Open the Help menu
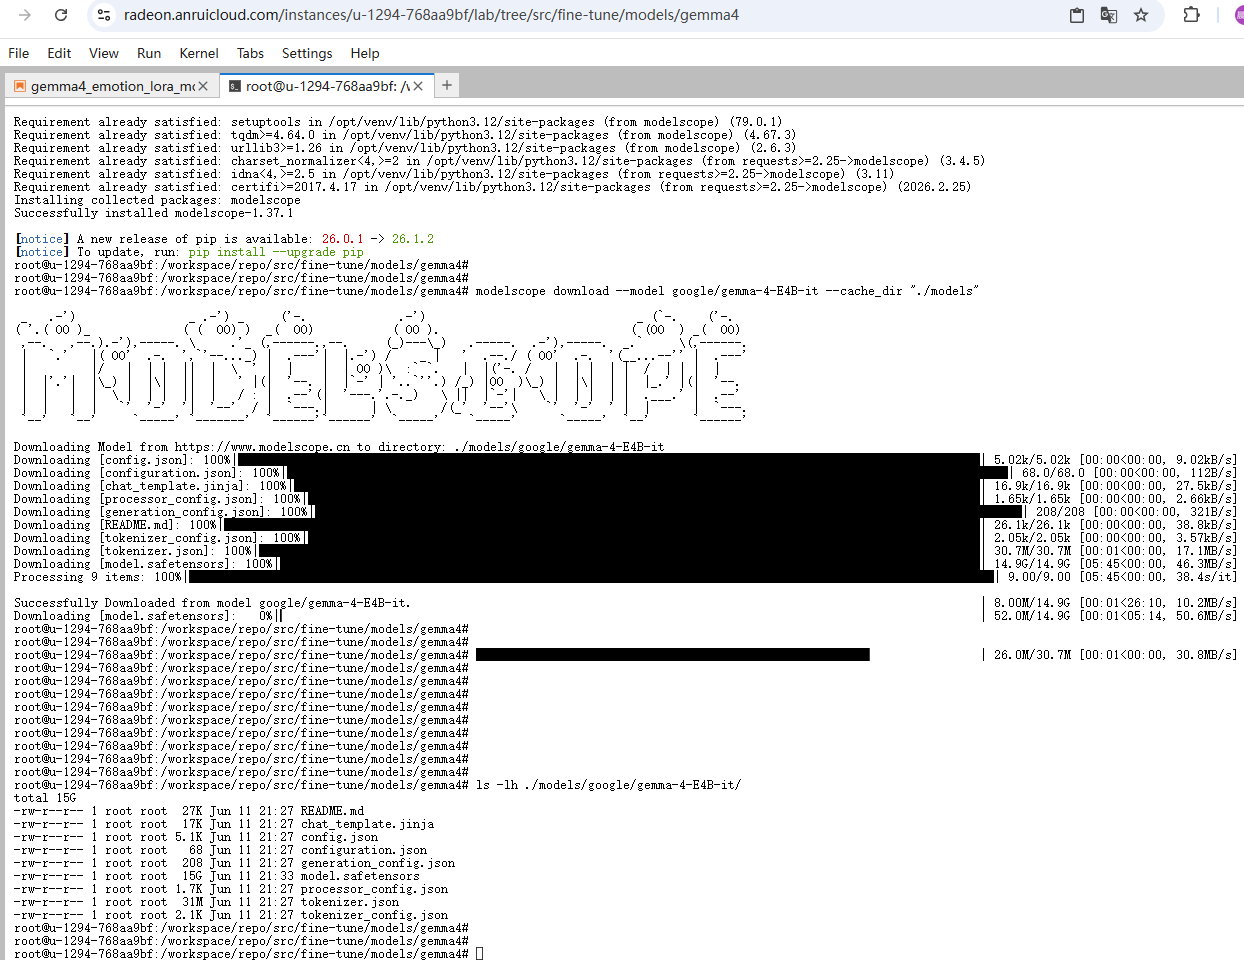 click(365, 53)
